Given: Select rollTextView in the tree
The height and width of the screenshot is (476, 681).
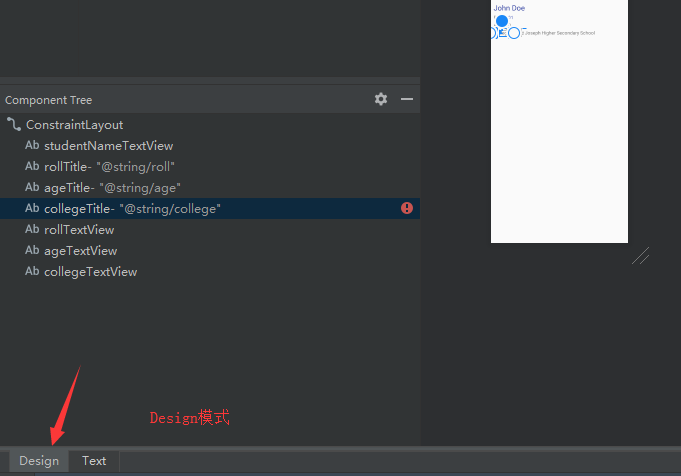Looking at the screenshot, I should click(x=79, y=230).
